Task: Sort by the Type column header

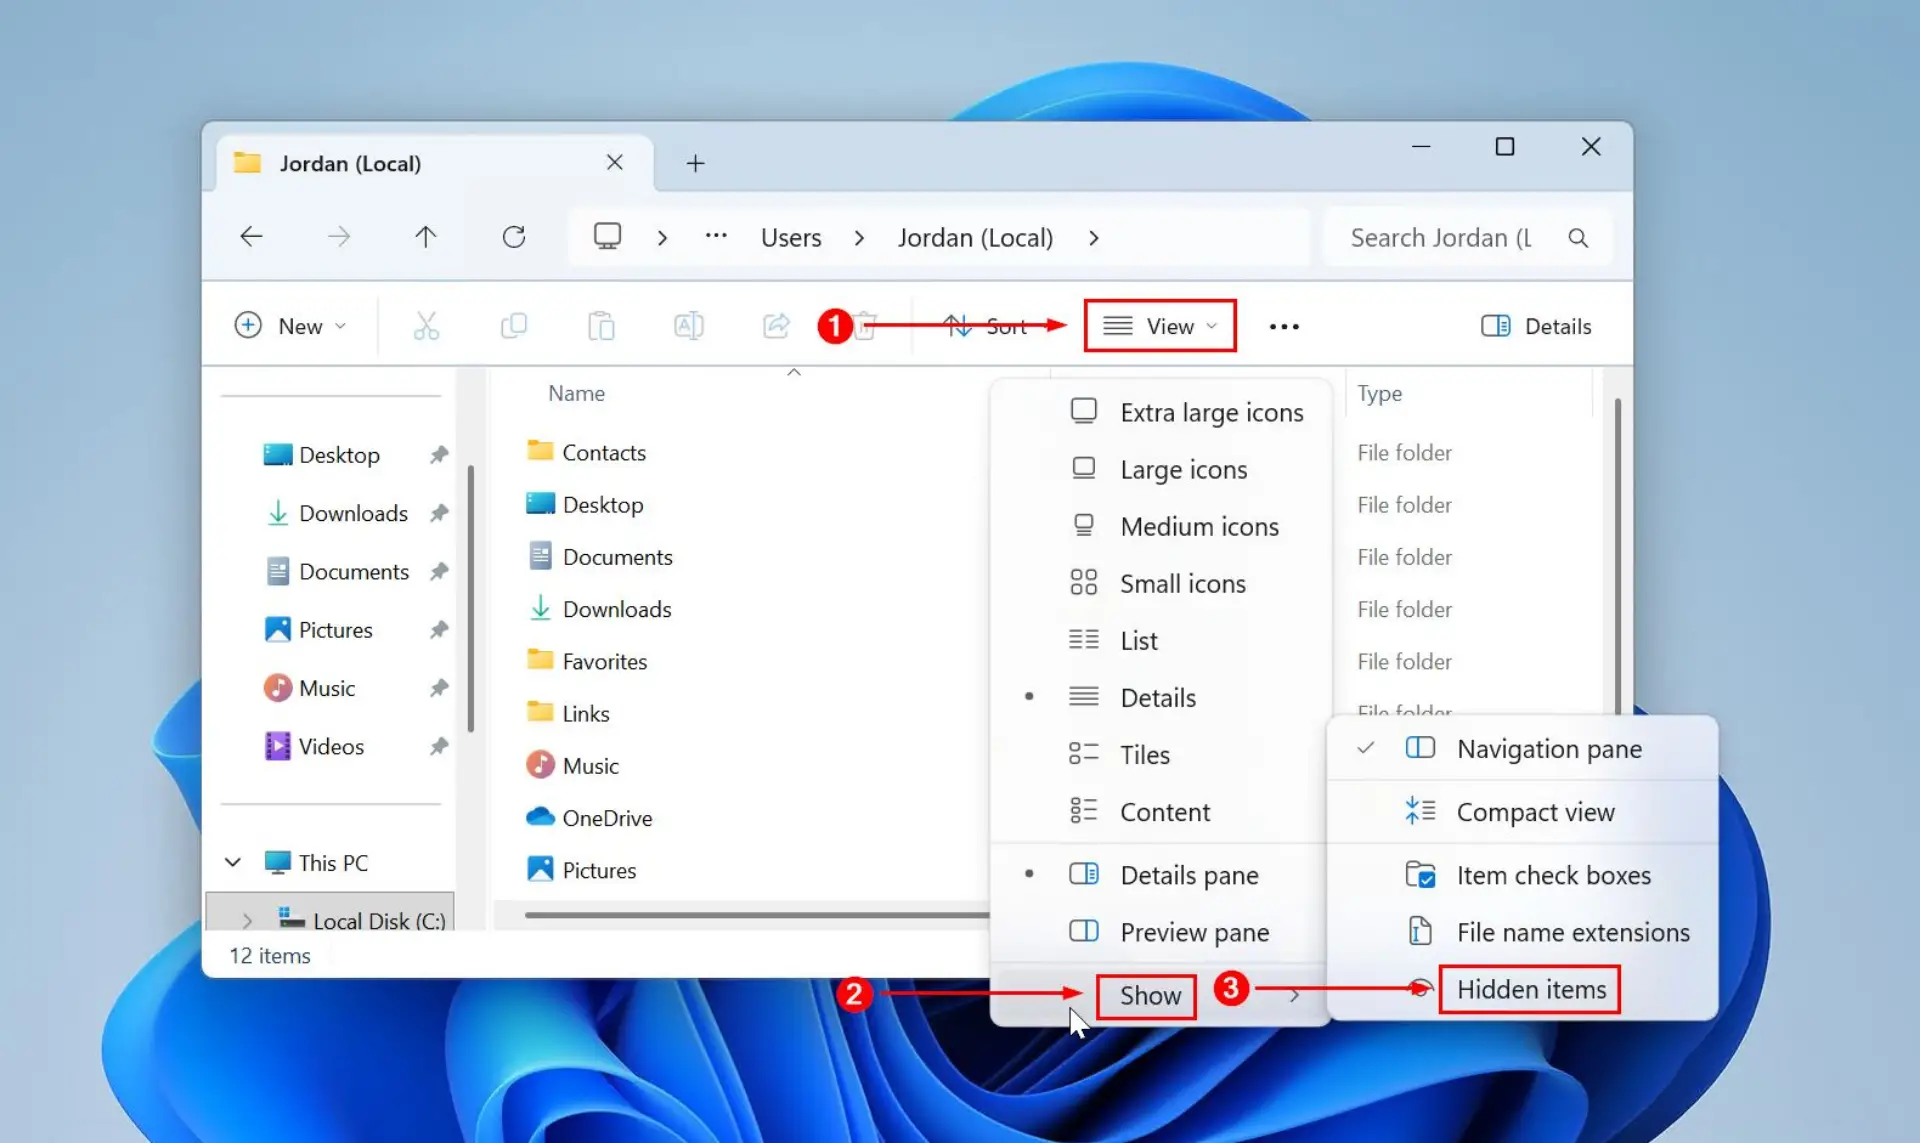Action: pyautogui.click(x=1379, y=394)
